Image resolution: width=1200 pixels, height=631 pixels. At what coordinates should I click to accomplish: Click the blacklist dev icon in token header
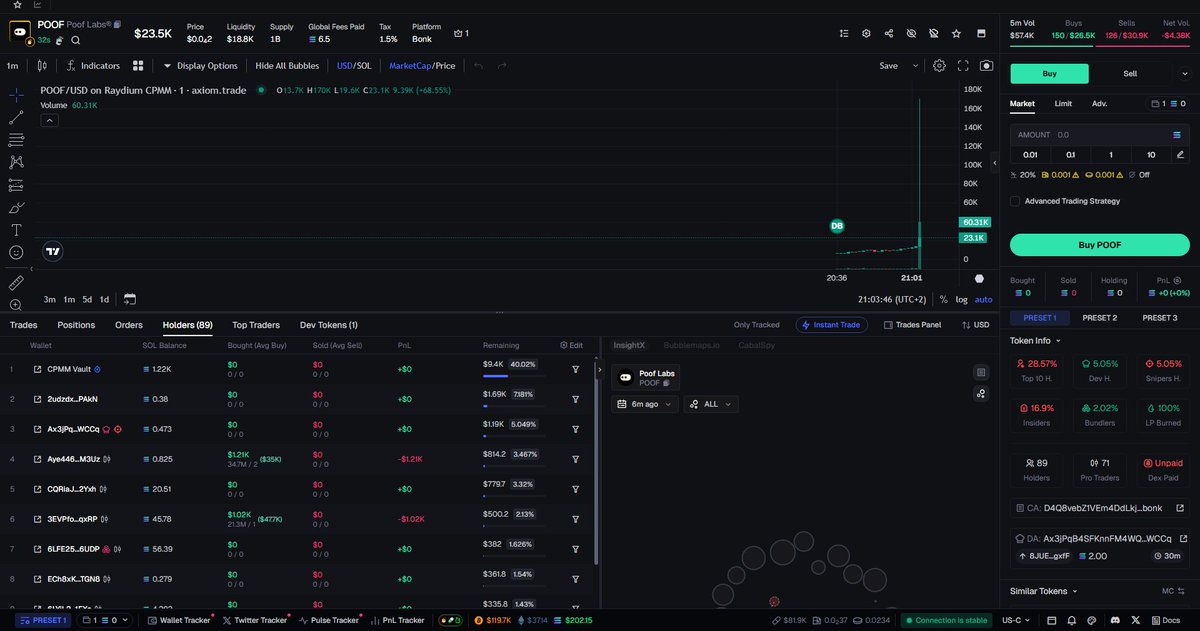(x=933, y=33)
